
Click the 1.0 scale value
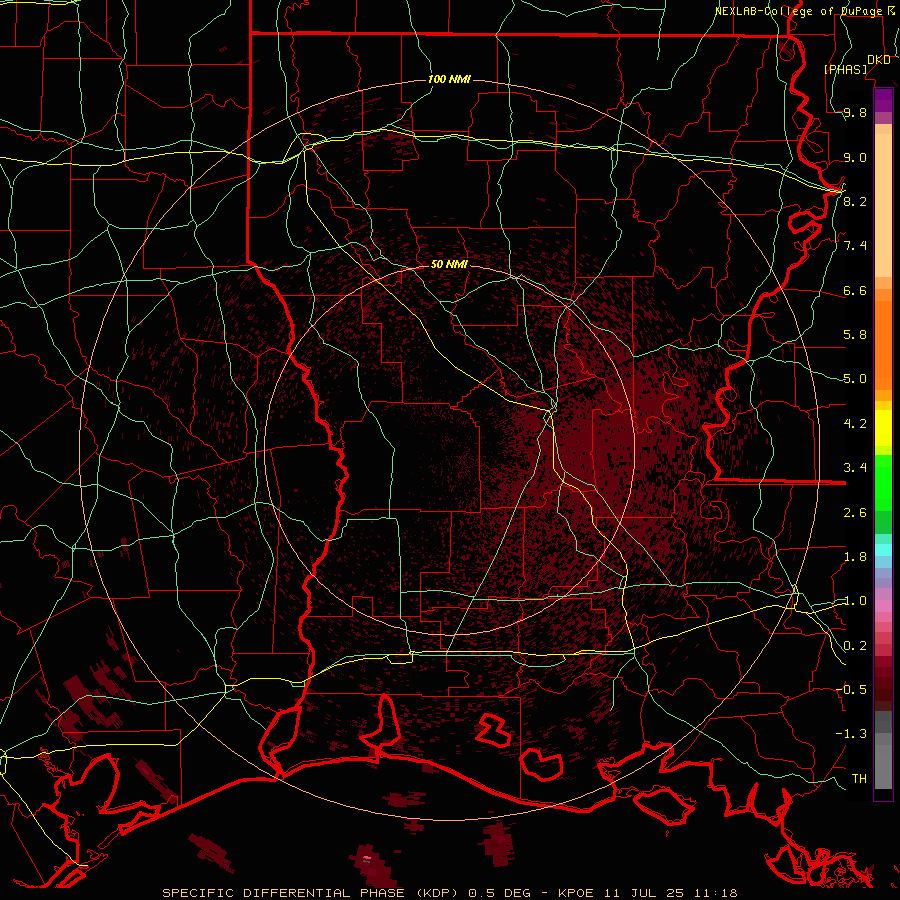(x=855, y=601)
